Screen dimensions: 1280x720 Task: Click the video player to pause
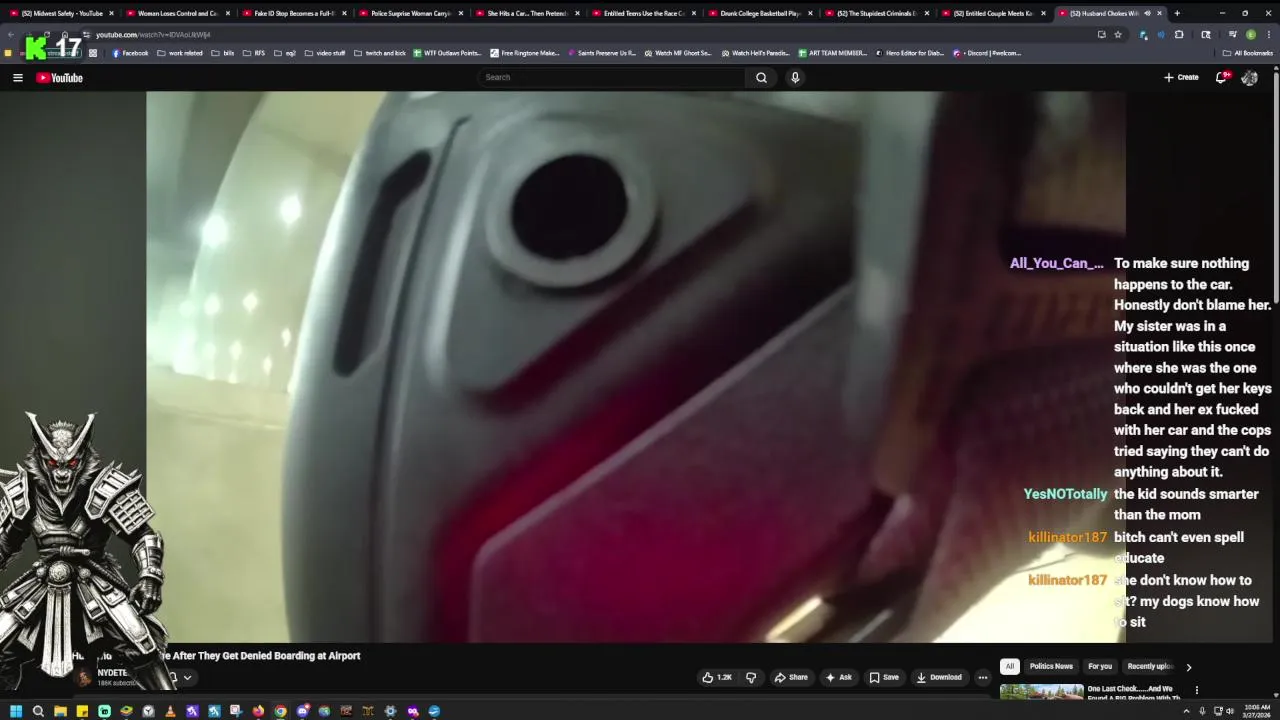(x=636, y=367)
